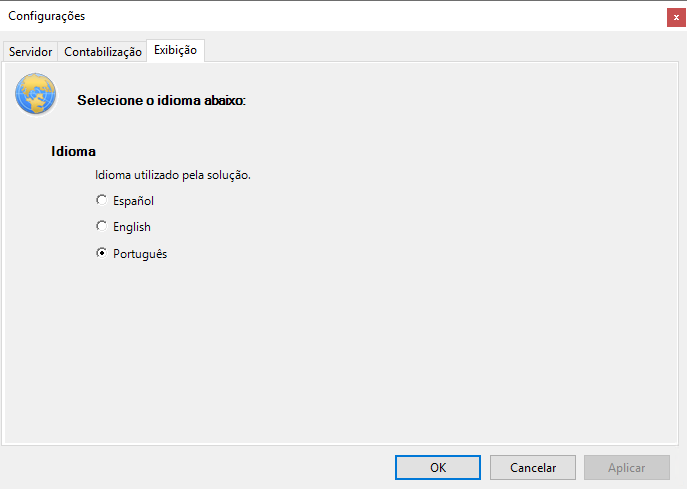687x489 pixels.
Task: Click blank tab strip area right of Exibição
Action: pyautogui.click(x=440, y=51)
